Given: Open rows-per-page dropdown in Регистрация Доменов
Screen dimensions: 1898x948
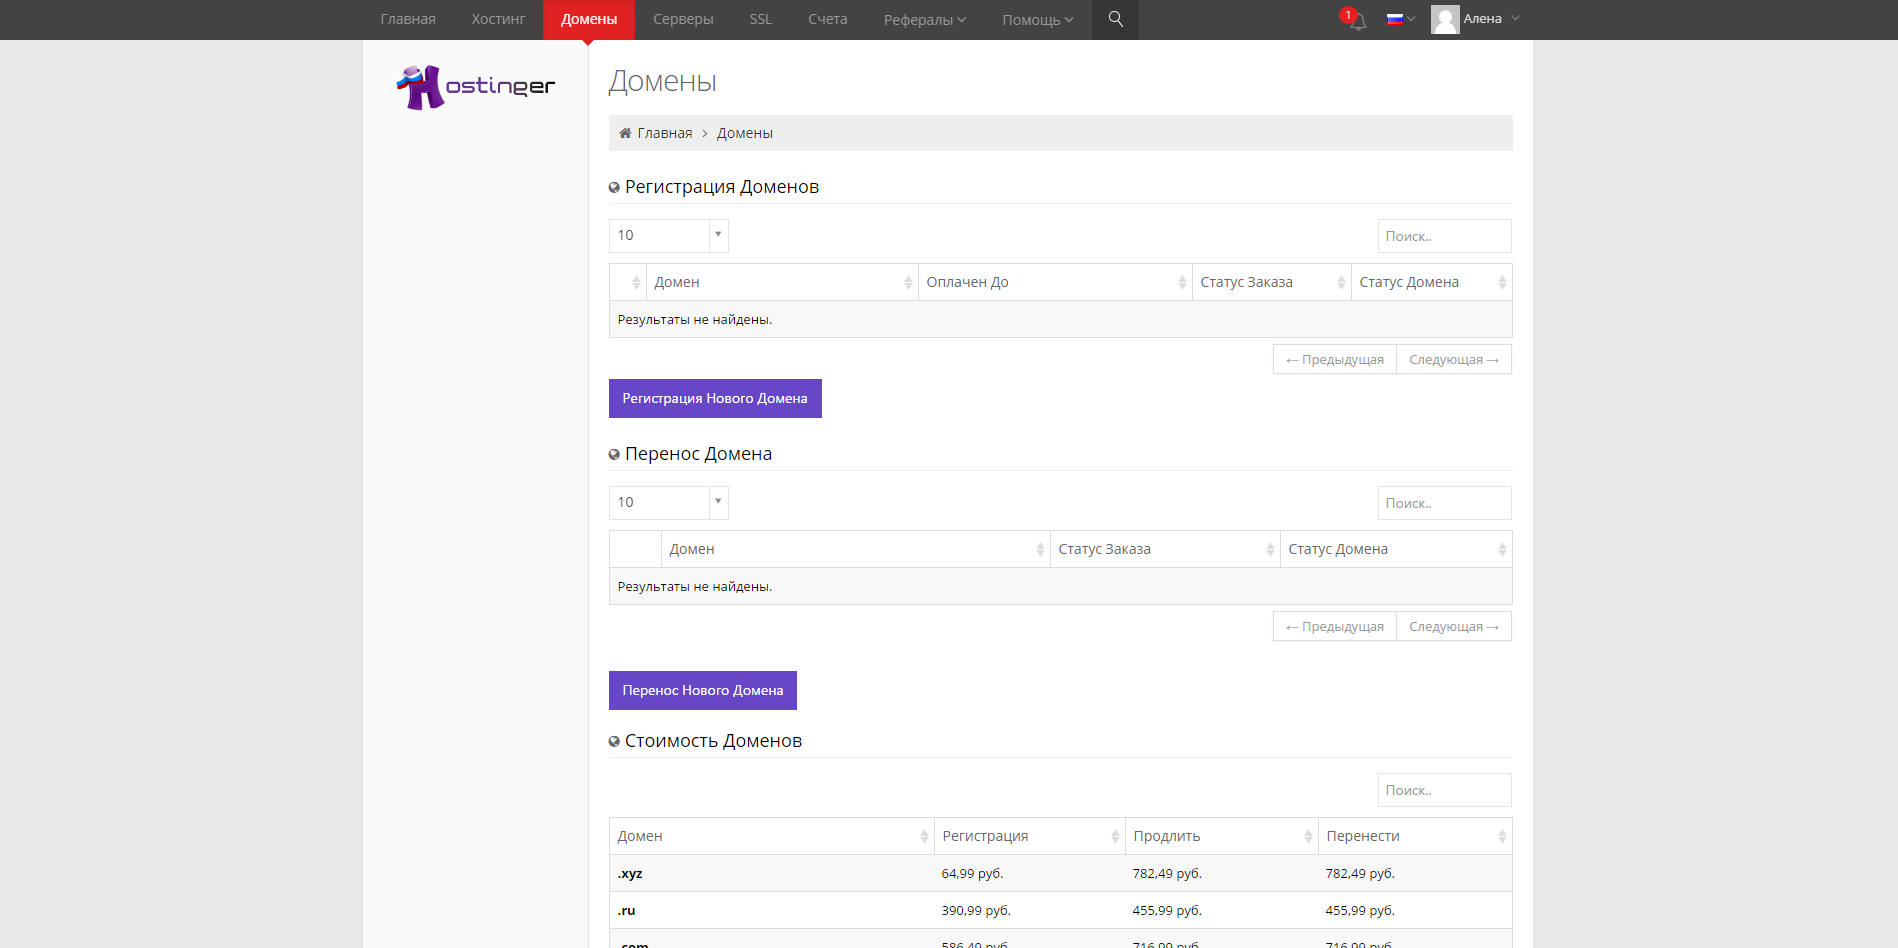Looking at the screenshot, I should pos(668,235).
